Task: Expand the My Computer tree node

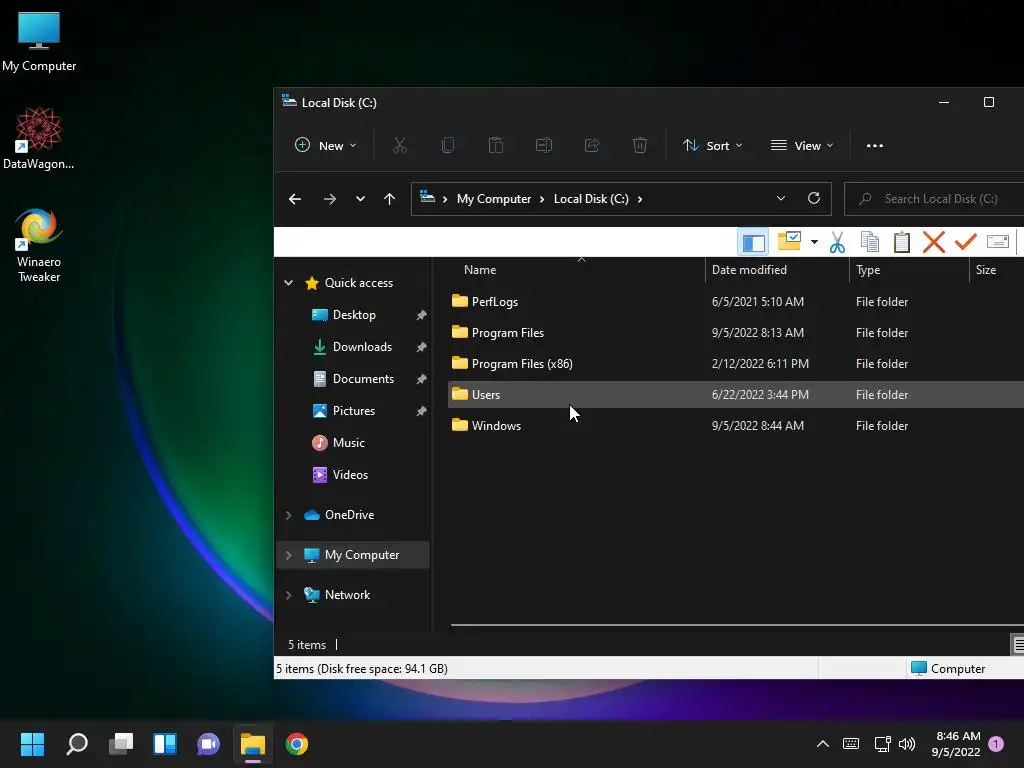Action: [289, 555]
